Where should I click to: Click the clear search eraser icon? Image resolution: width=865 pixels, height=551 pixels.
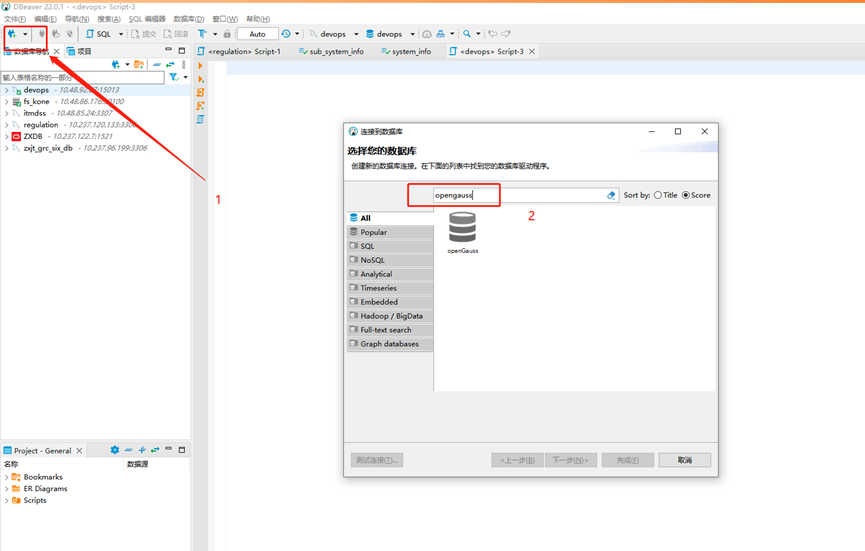(x=611, y=195)
